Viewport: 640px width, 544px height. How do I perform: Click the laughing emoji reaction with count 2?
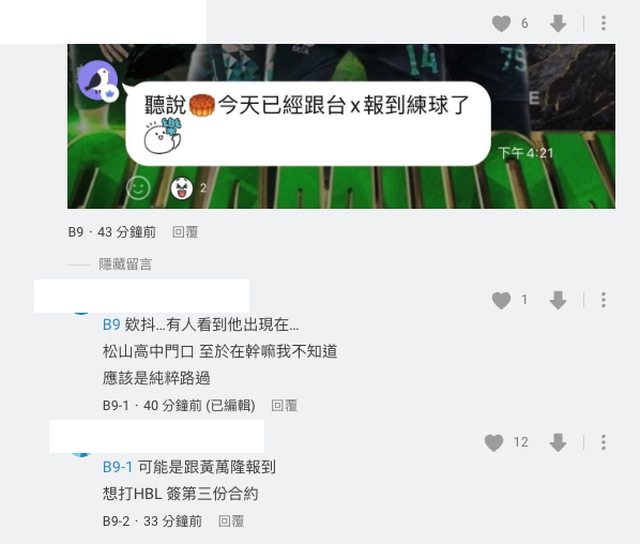182,188
